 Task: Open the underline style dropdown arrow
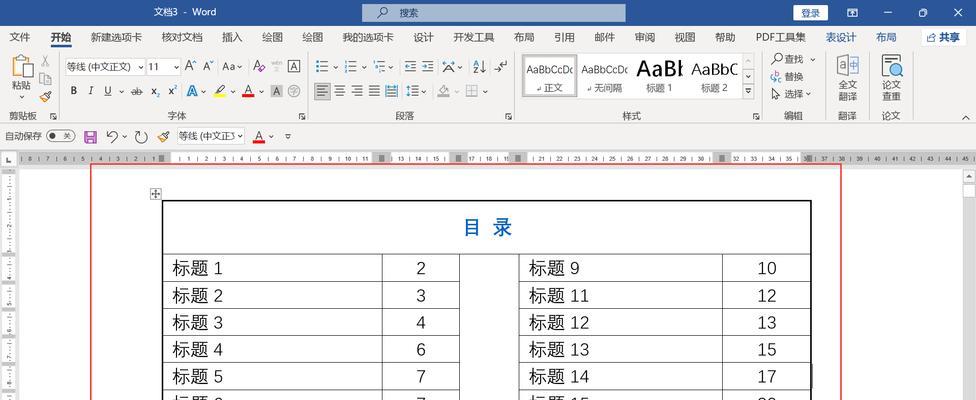click(121, 91)
